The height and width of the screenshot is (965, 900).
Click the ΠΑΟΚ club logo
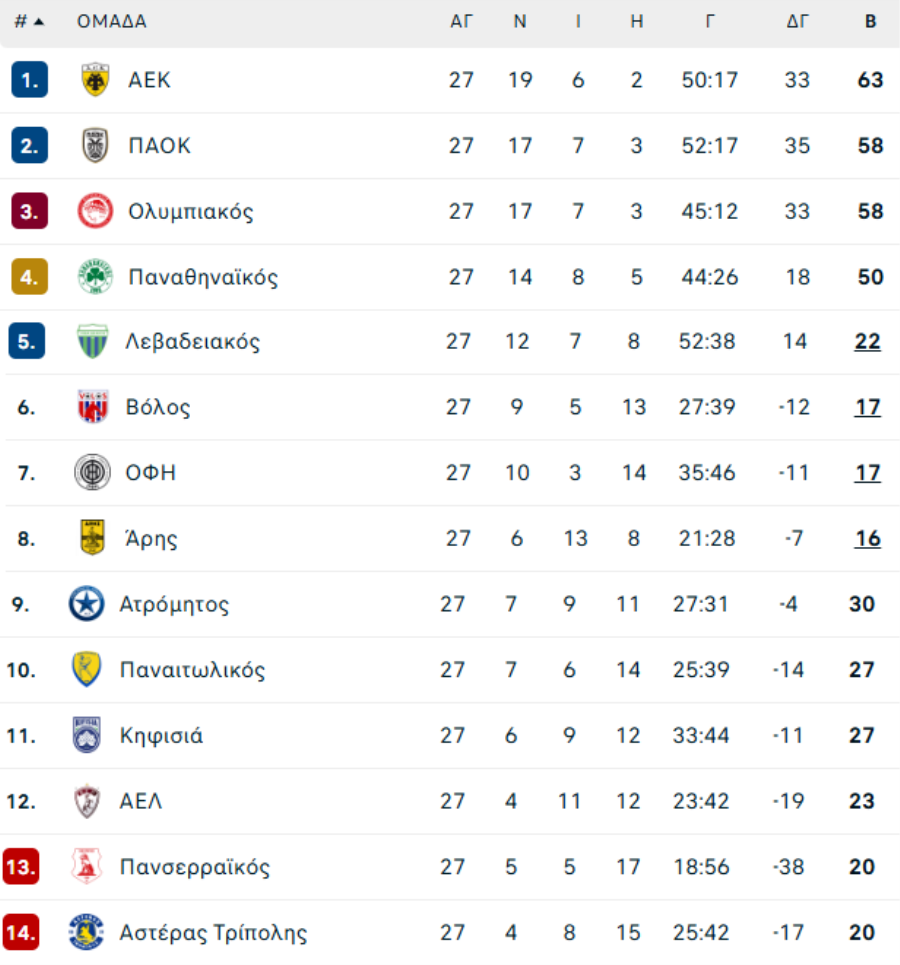click(95, 146)
